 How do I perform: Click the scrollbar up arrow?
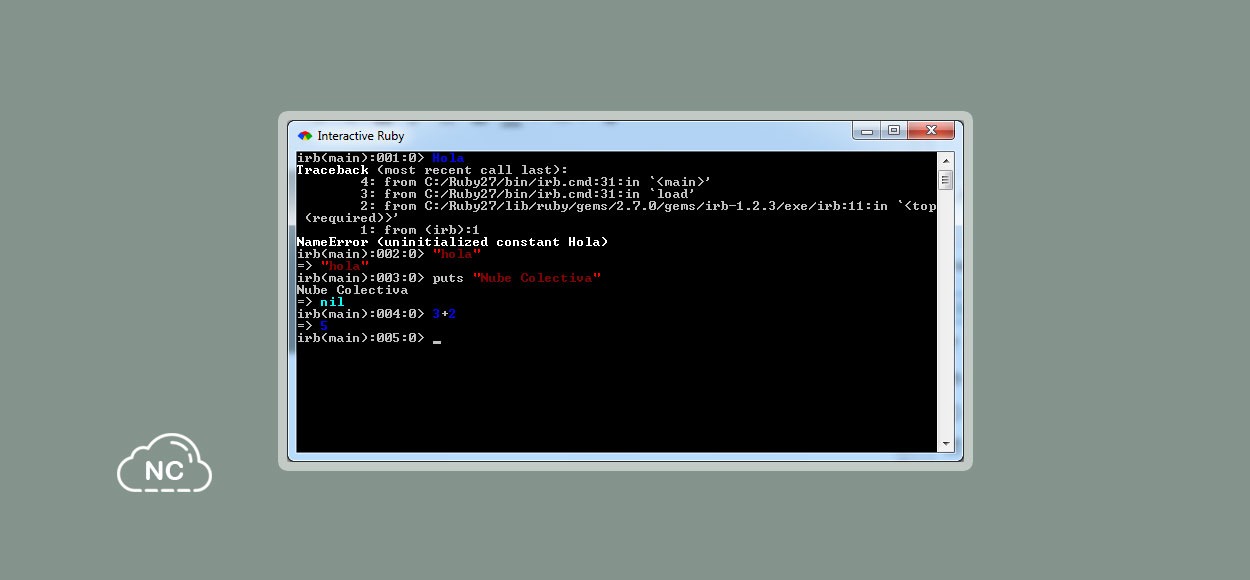[x=945, y=161]
